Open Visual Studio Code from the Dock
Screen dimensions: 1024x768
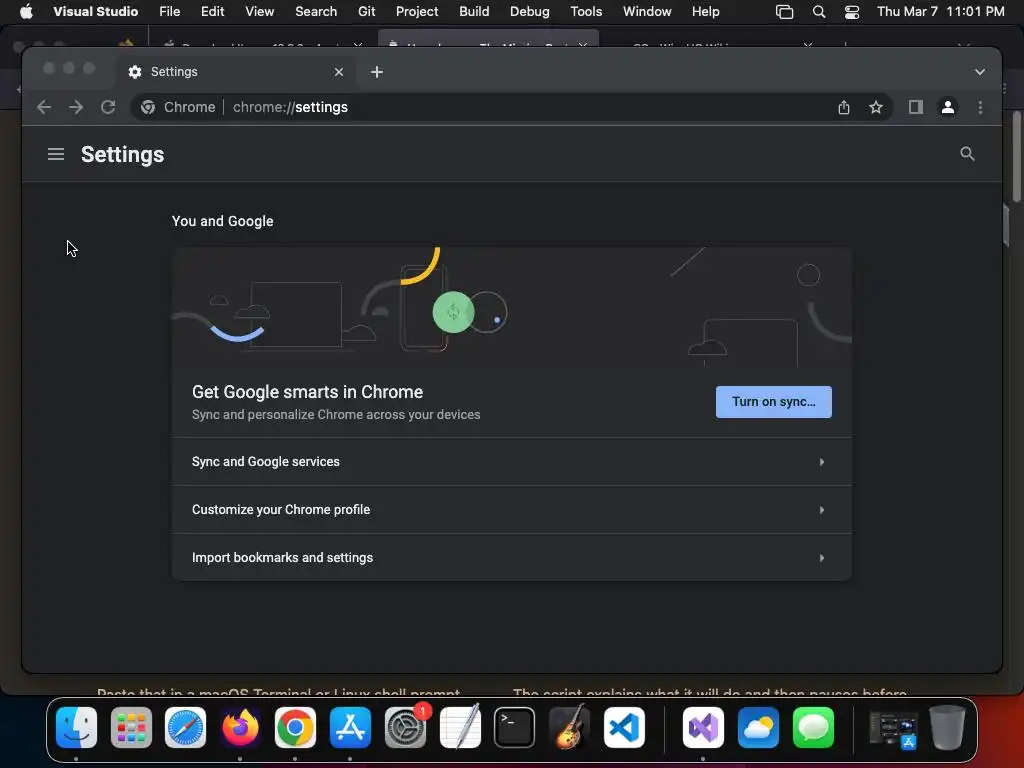pyautogui.click(x=624, y=727)
